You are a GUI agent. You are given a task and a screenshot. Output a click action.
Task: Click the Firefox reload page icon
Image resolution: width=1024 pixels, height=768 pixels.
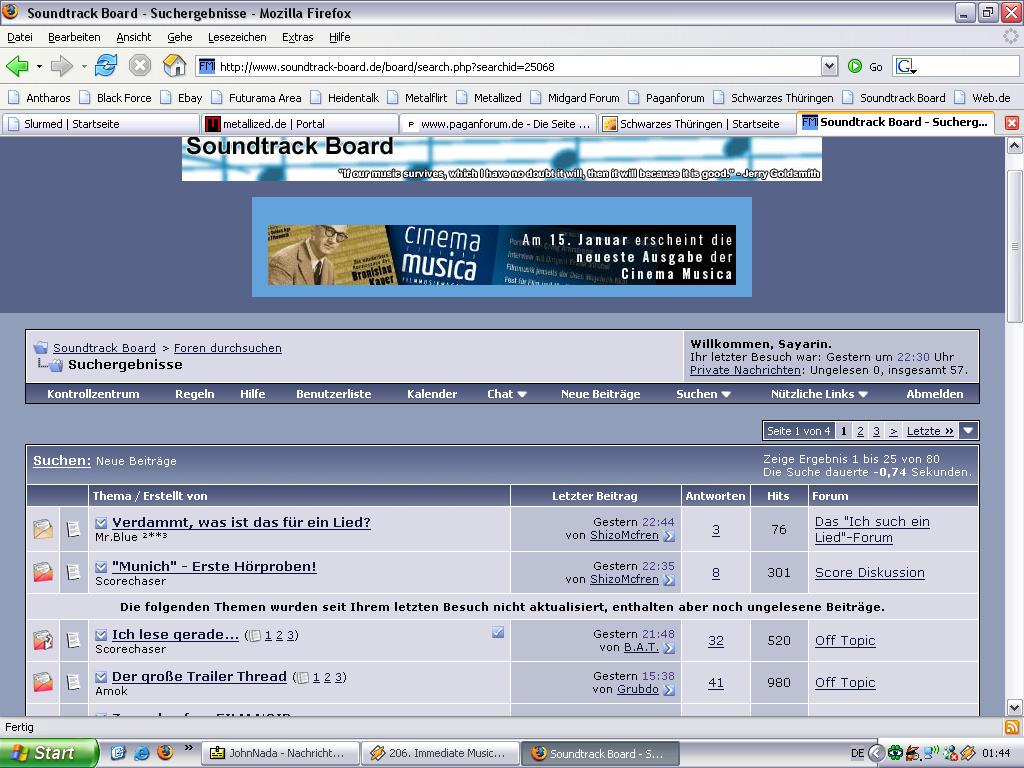[x=106, y=66]
